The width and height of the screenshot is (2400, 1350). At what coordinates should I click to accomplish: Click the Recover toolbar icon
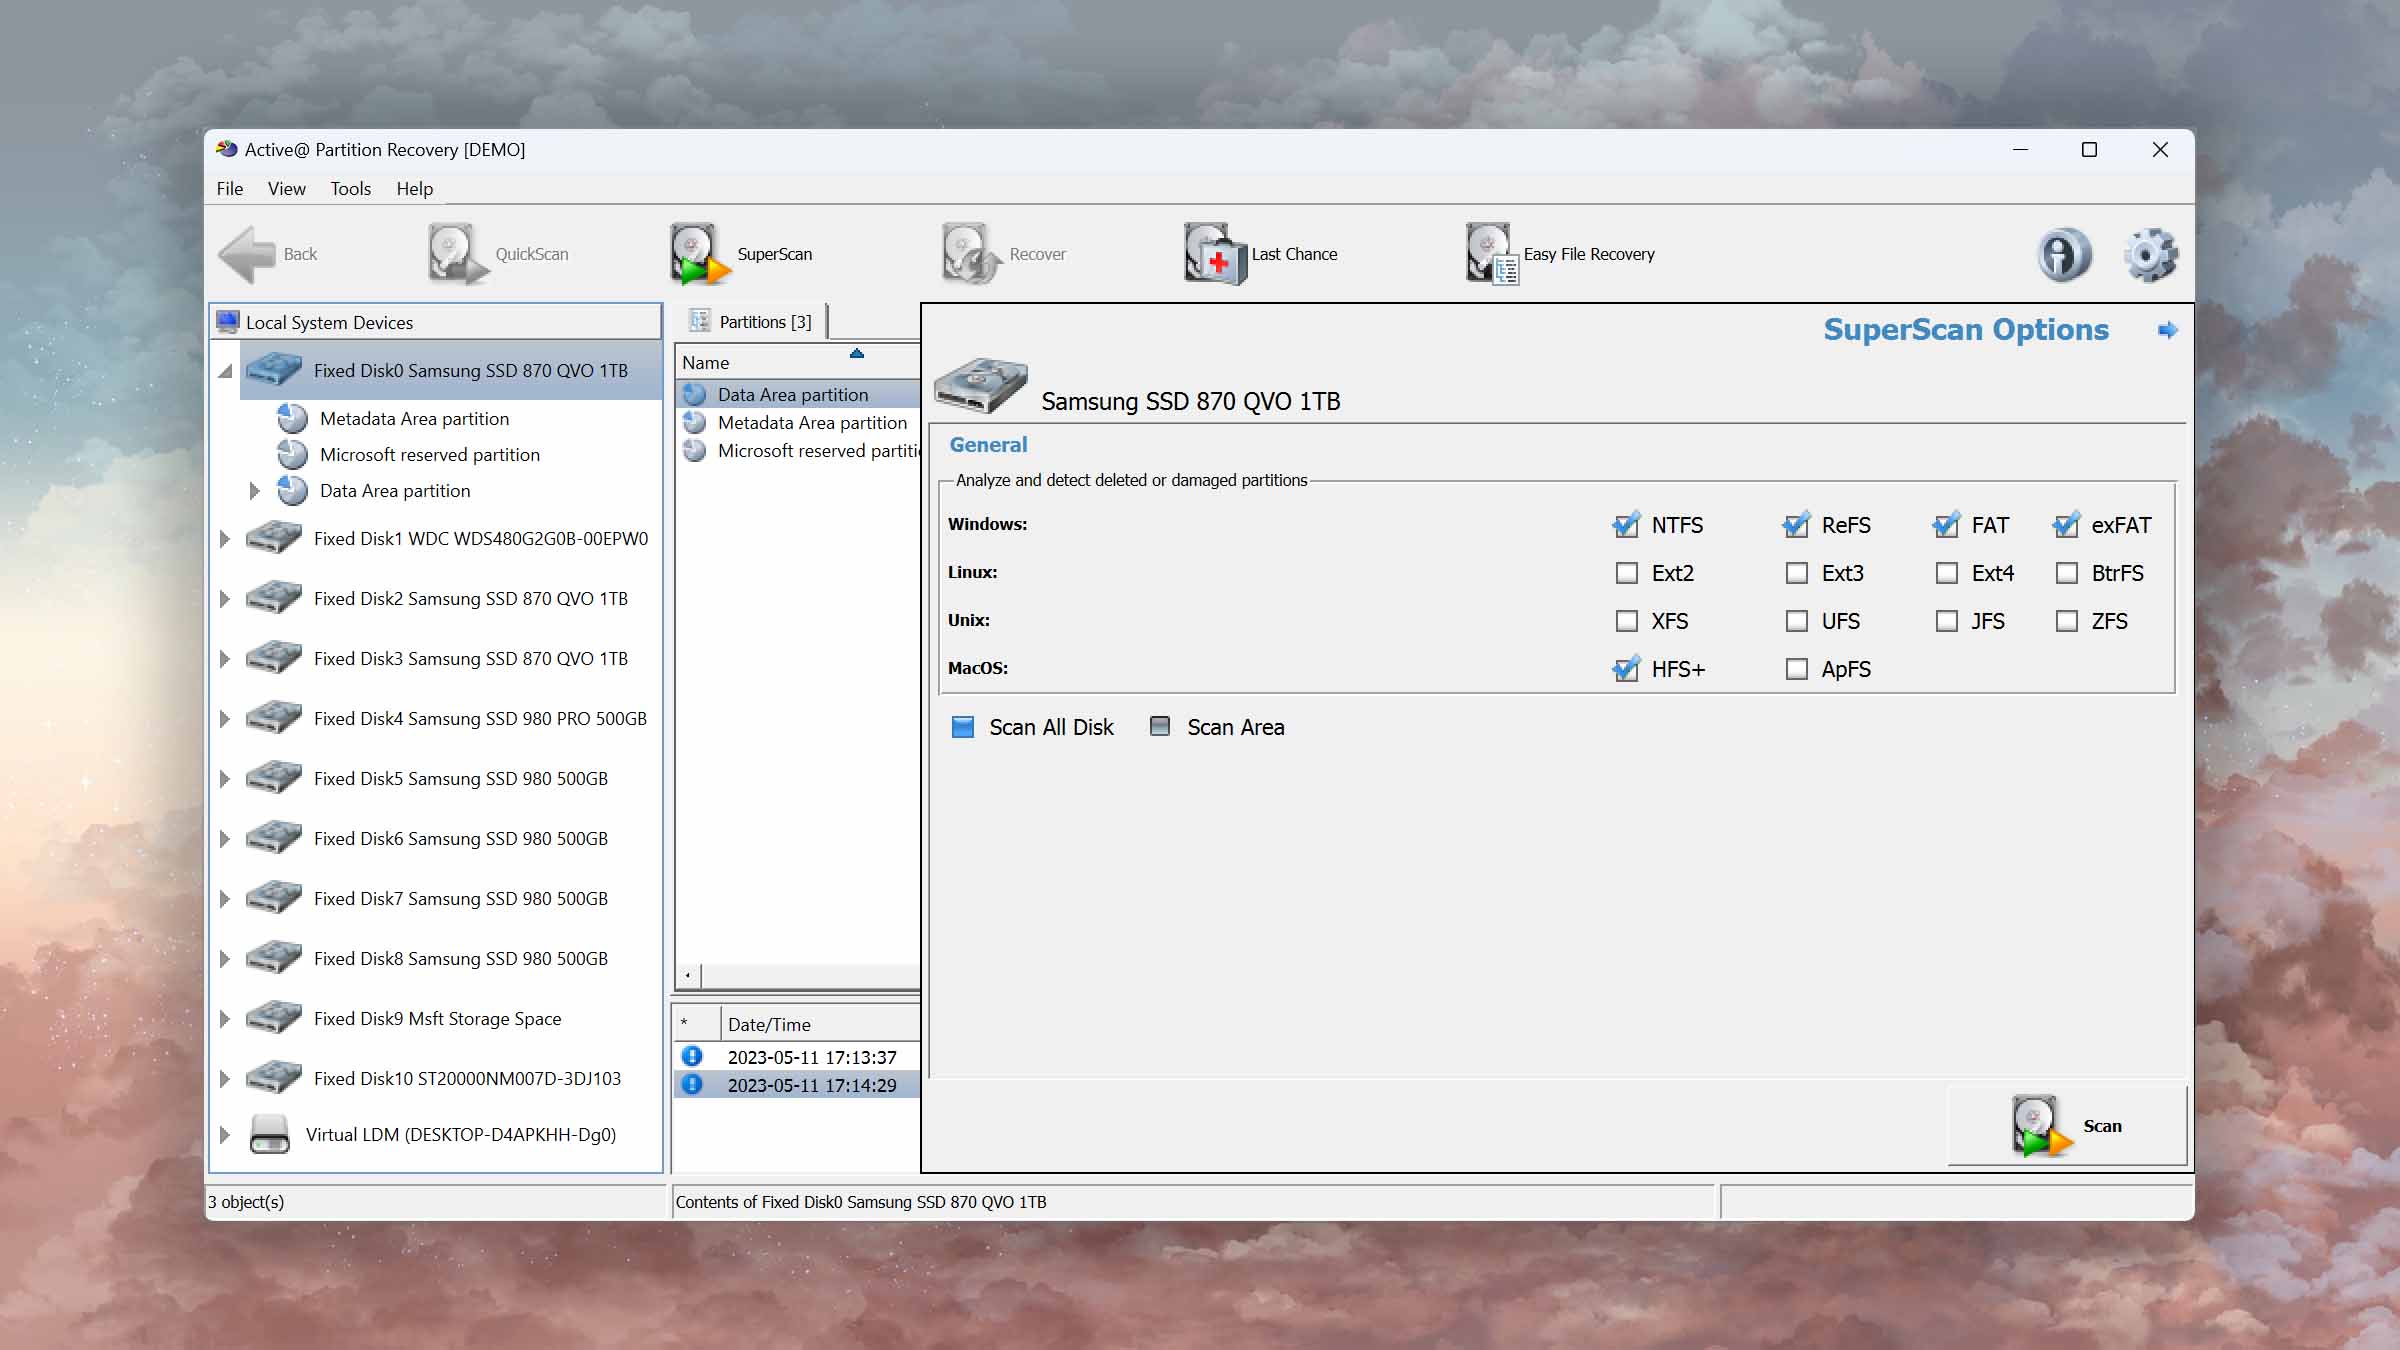[x=970, y=254]
